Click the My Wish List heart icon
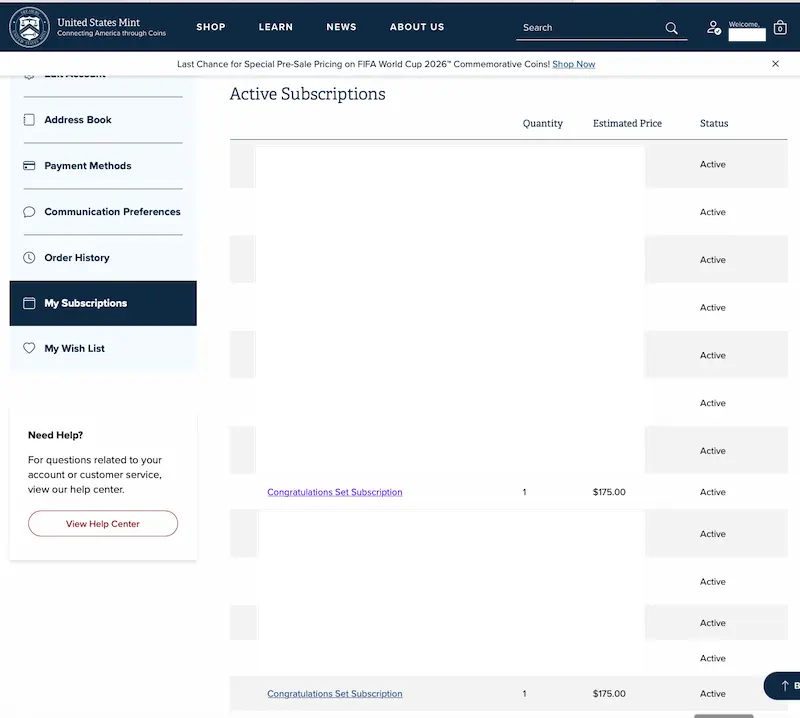 (x=29, y=348)
